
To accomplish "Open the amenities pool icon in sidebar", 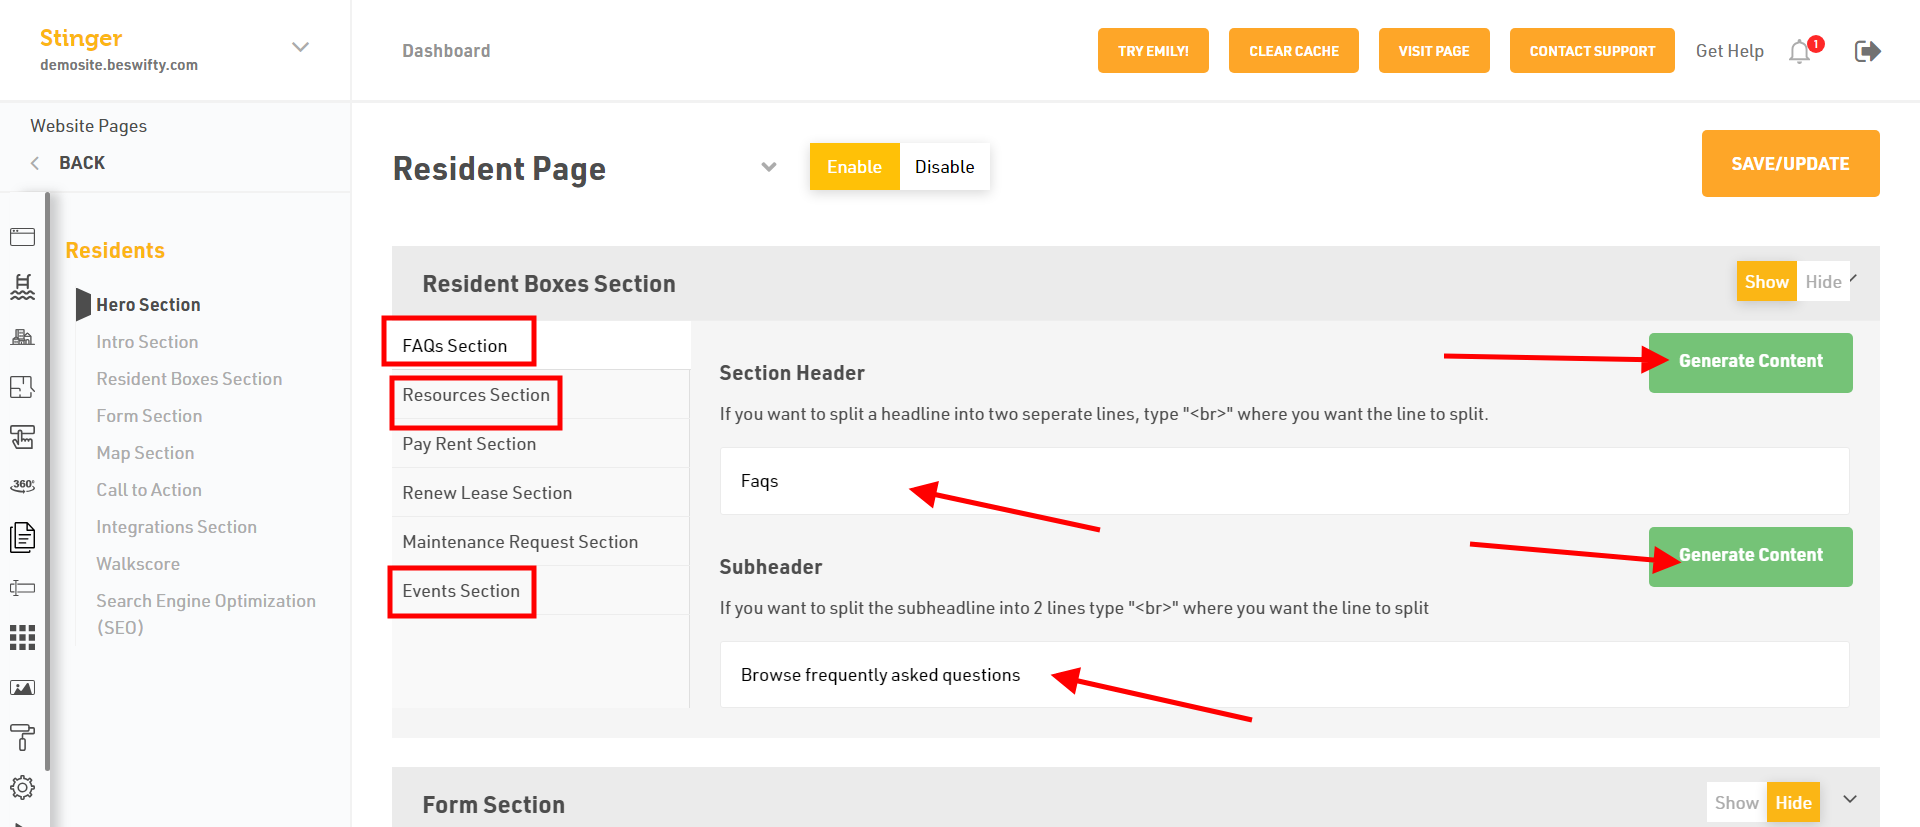I will (22, 287).
